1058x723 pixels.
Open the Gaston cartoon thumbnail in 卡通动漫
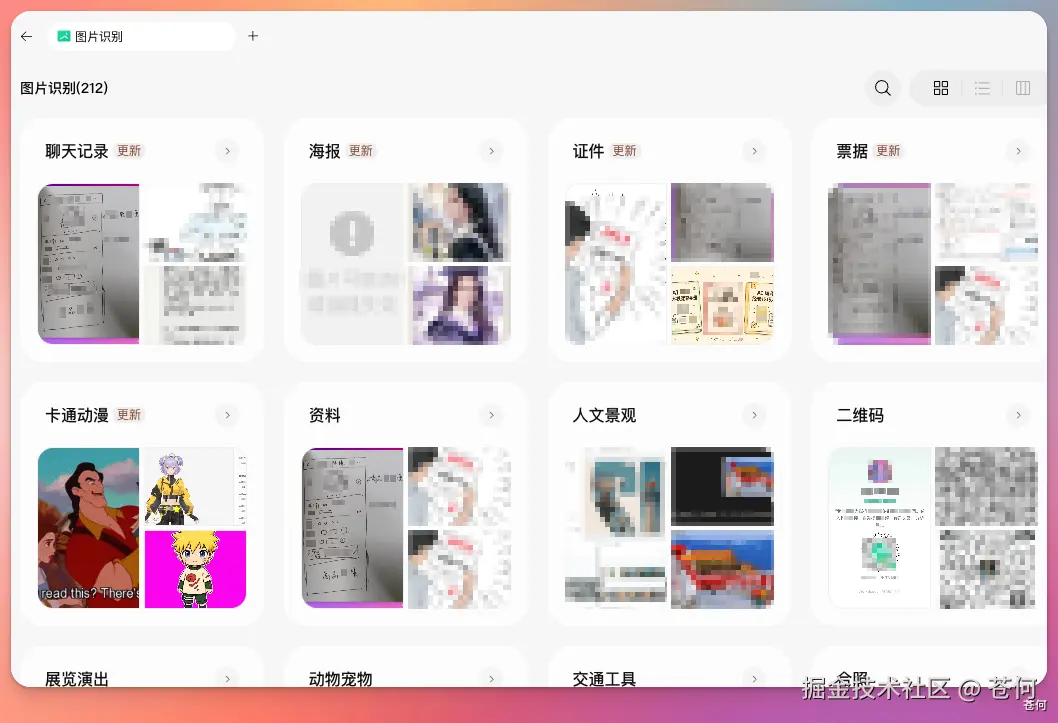88,527
